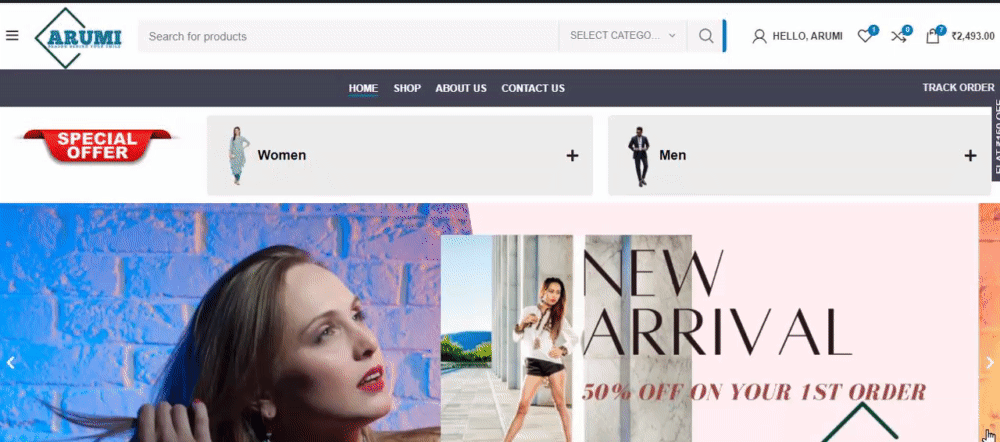Open the Shop menu item

(407, 88)
